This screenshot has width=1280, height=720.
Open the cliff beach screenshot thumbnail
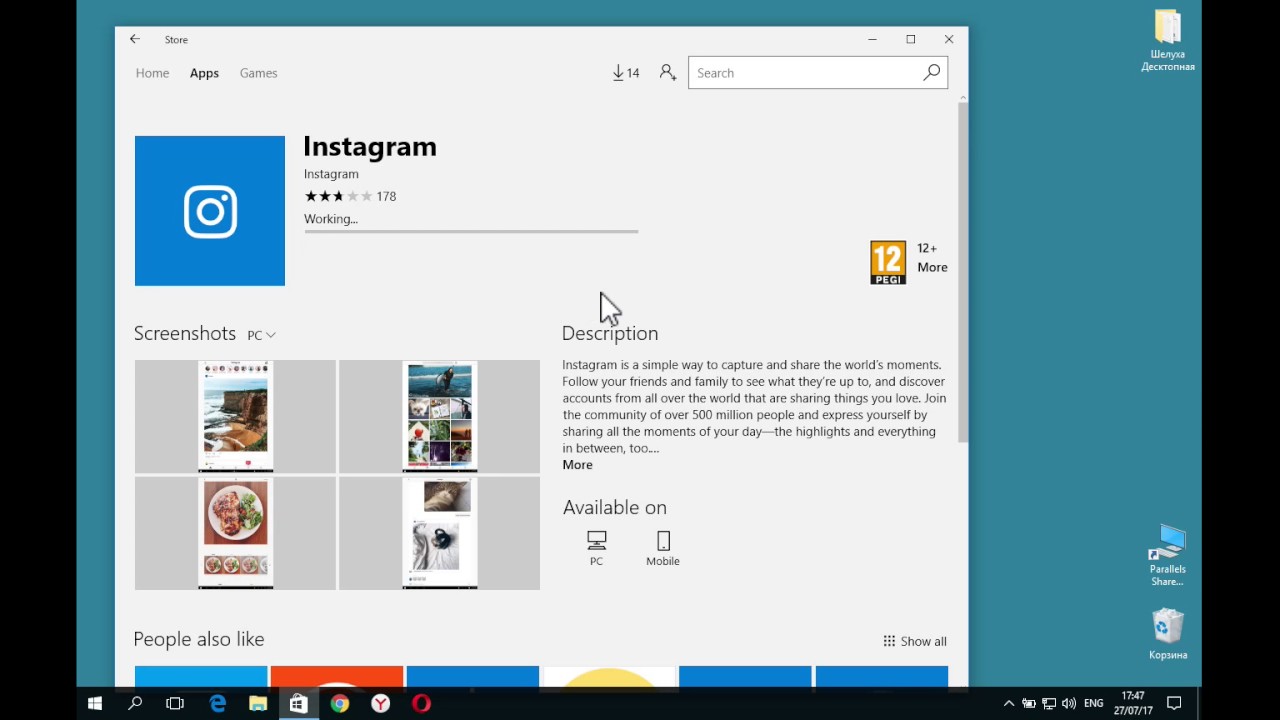[235, 416]
